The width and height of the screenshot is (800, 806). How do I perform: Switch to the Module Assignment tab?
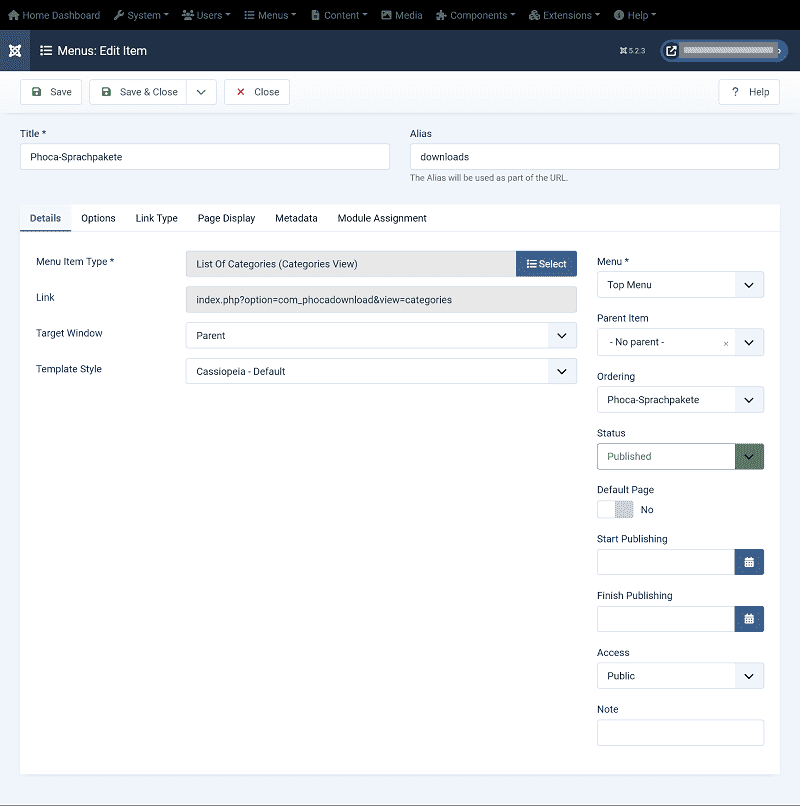pyautogui.click(x=382, y=218)
